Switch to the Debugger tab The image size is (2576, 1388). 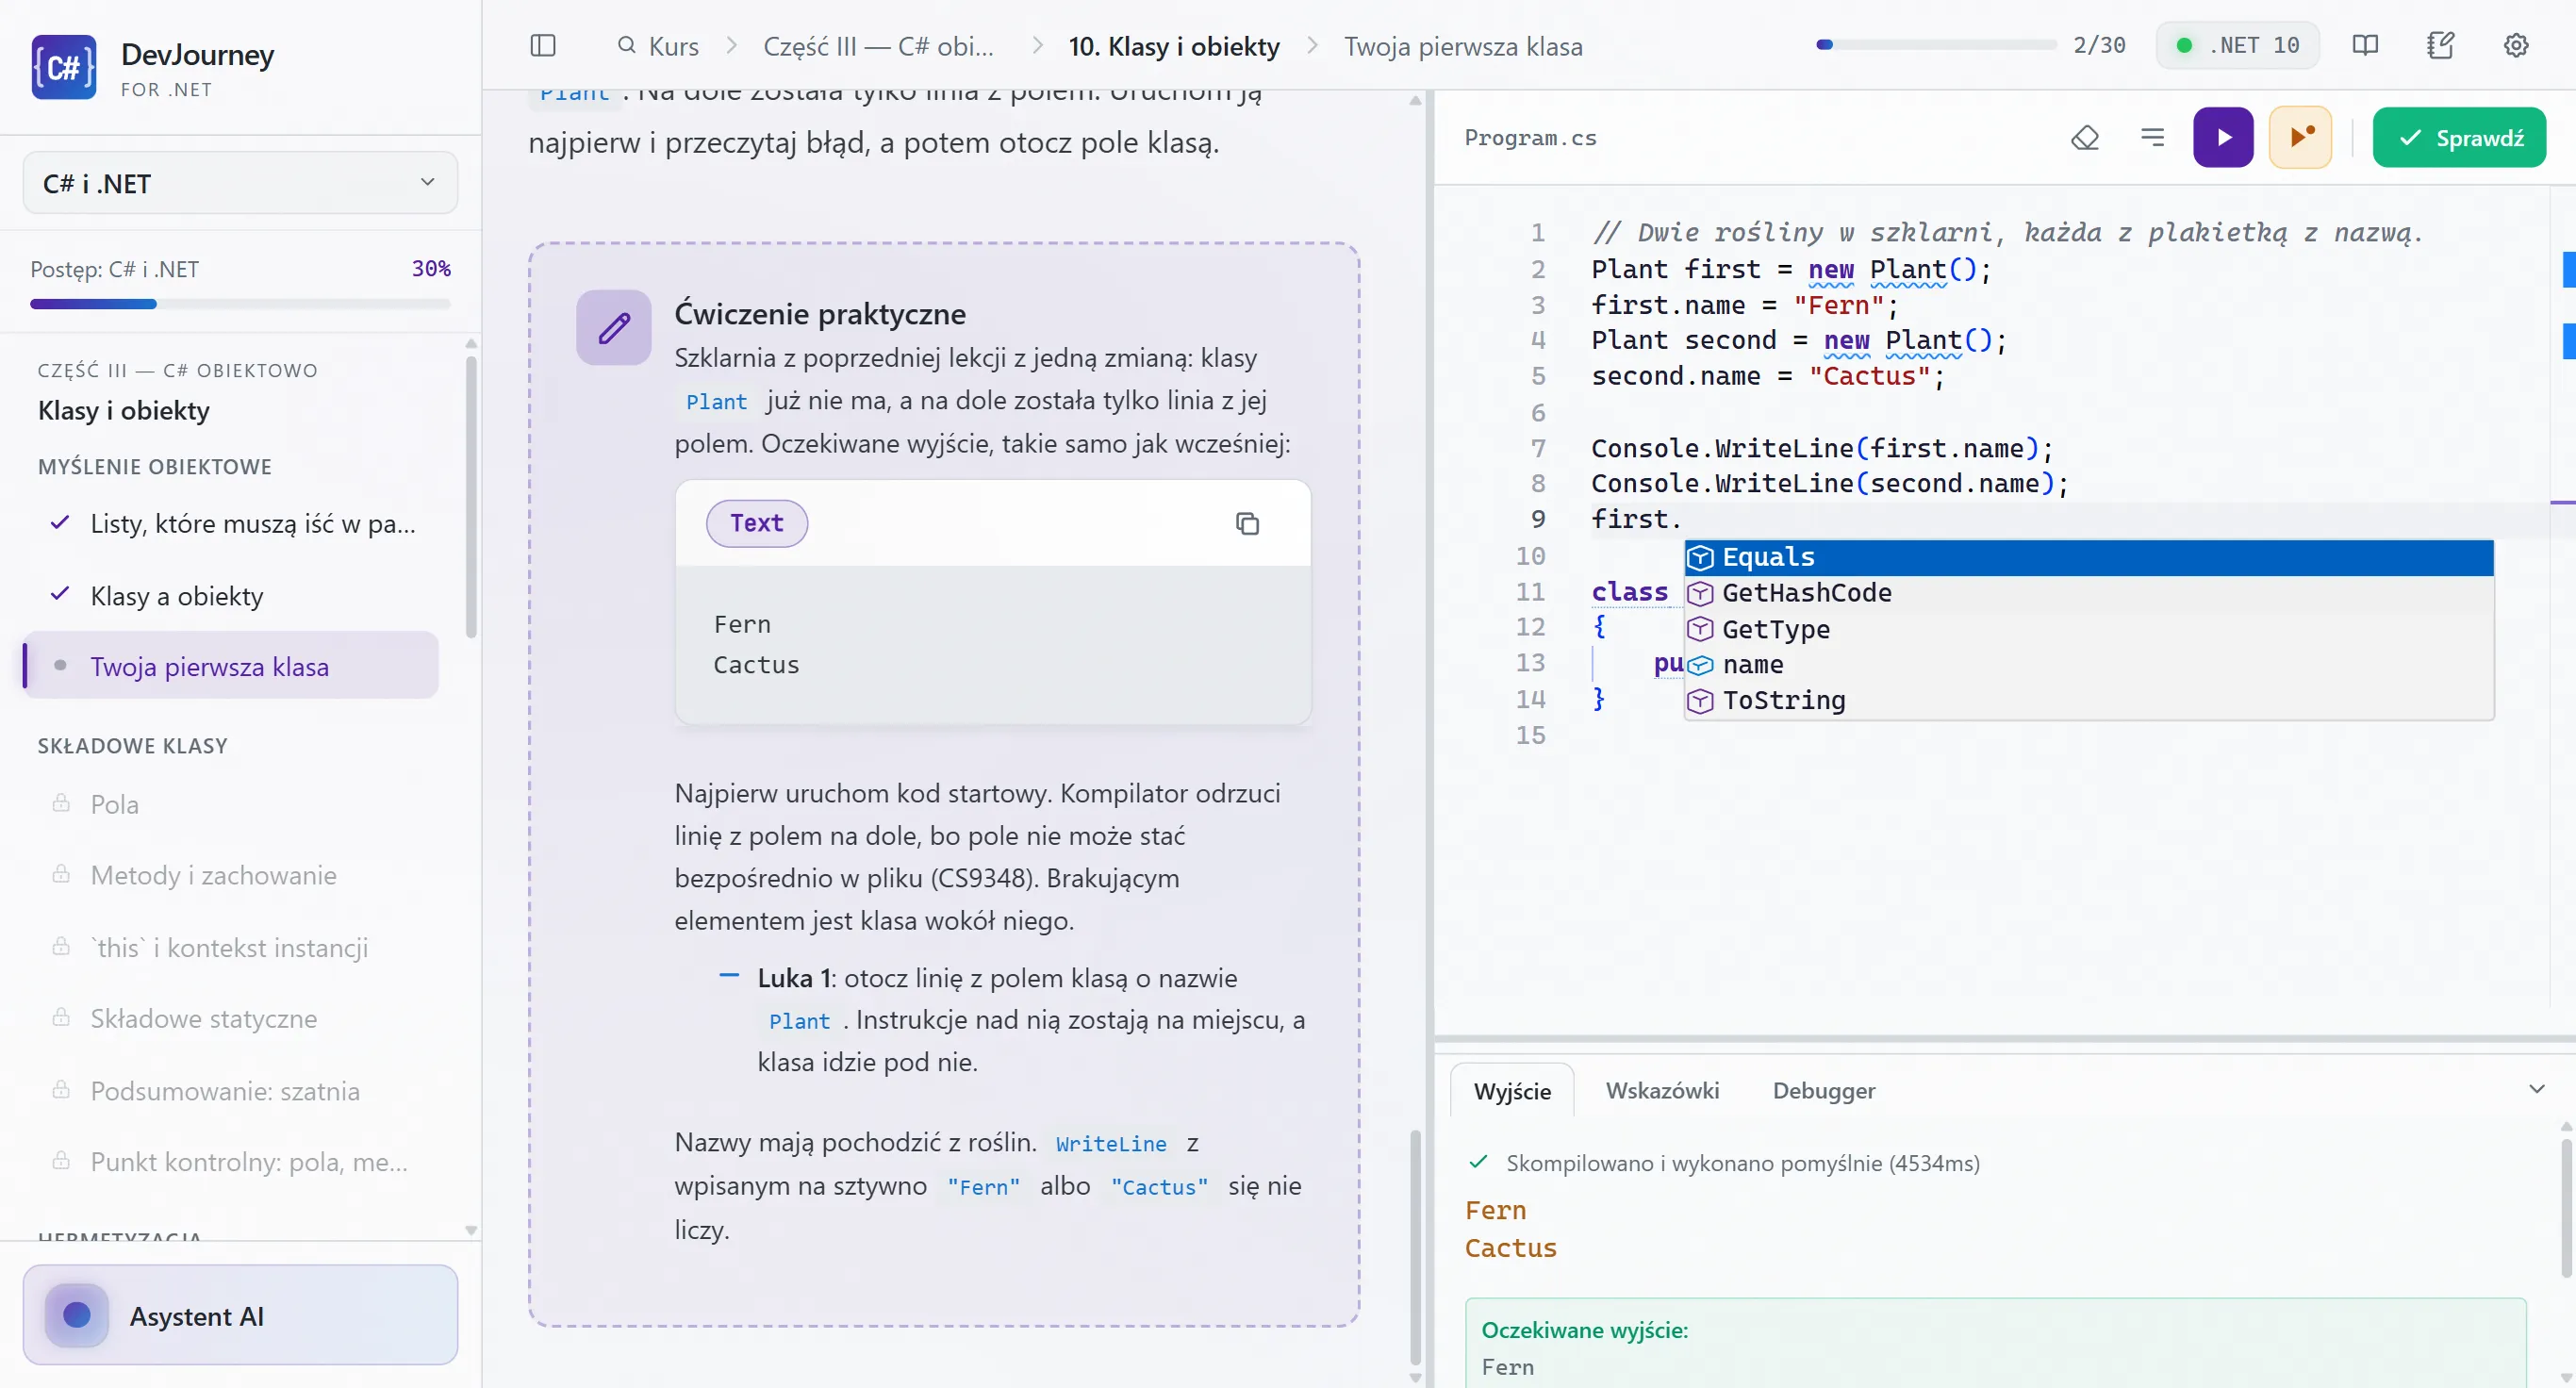1824,1091
